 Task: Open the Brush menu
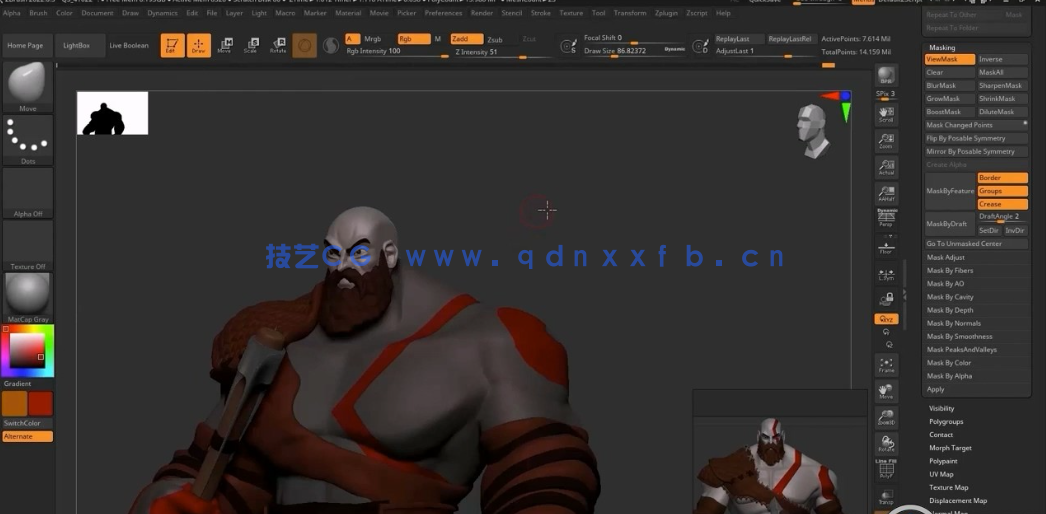tap(38, 13)
